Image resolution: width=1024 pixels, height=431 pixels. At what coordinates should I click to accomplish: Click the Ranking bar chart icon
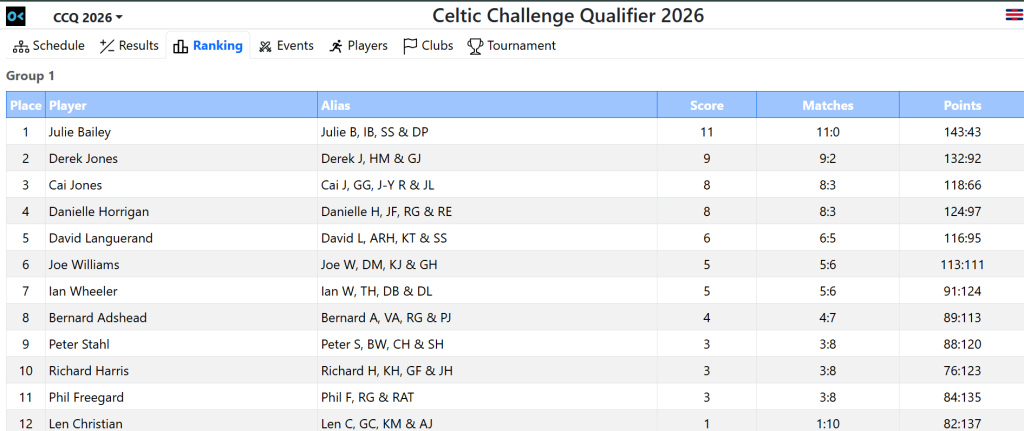point(181,46)
